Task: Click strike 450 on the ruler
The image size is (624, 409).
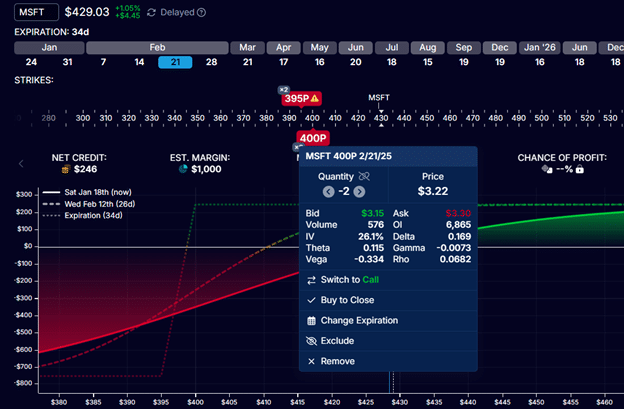Action: coord(427,118)
